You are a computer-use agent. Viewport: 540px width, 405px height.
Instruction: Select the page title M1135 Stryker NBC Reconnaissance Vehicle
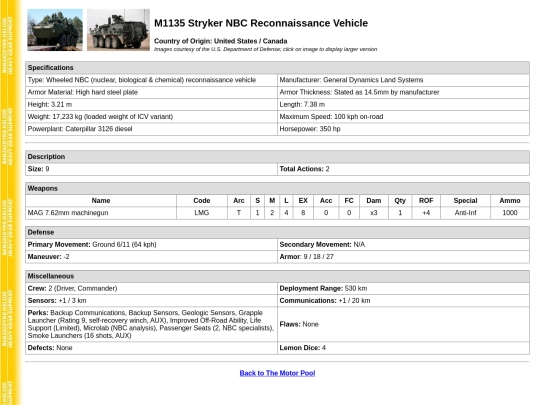click(261, 23)
